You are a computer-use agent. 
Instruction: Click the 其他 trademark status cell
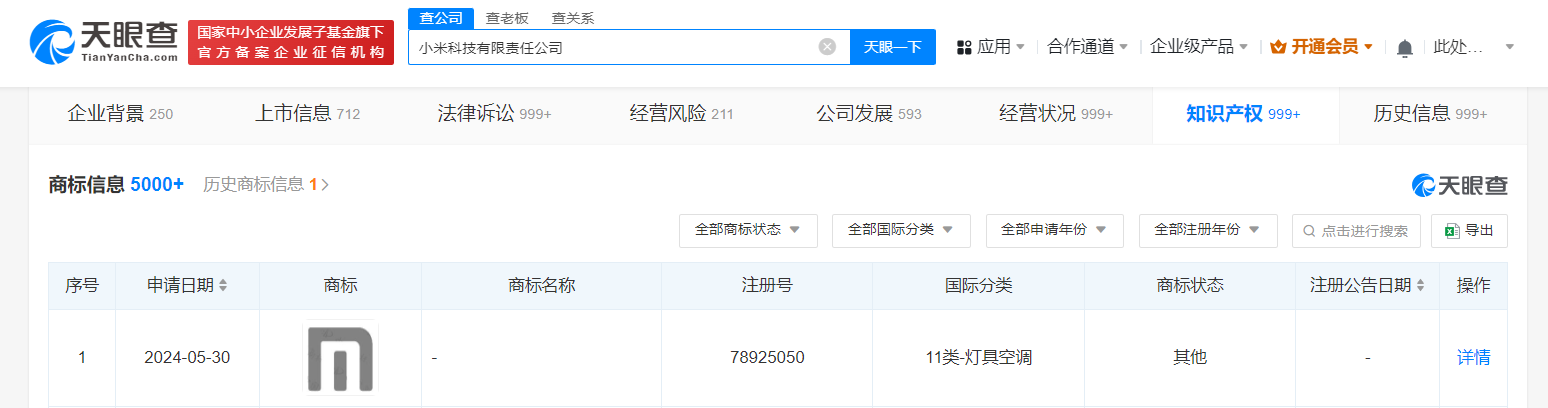point(1190,357)
